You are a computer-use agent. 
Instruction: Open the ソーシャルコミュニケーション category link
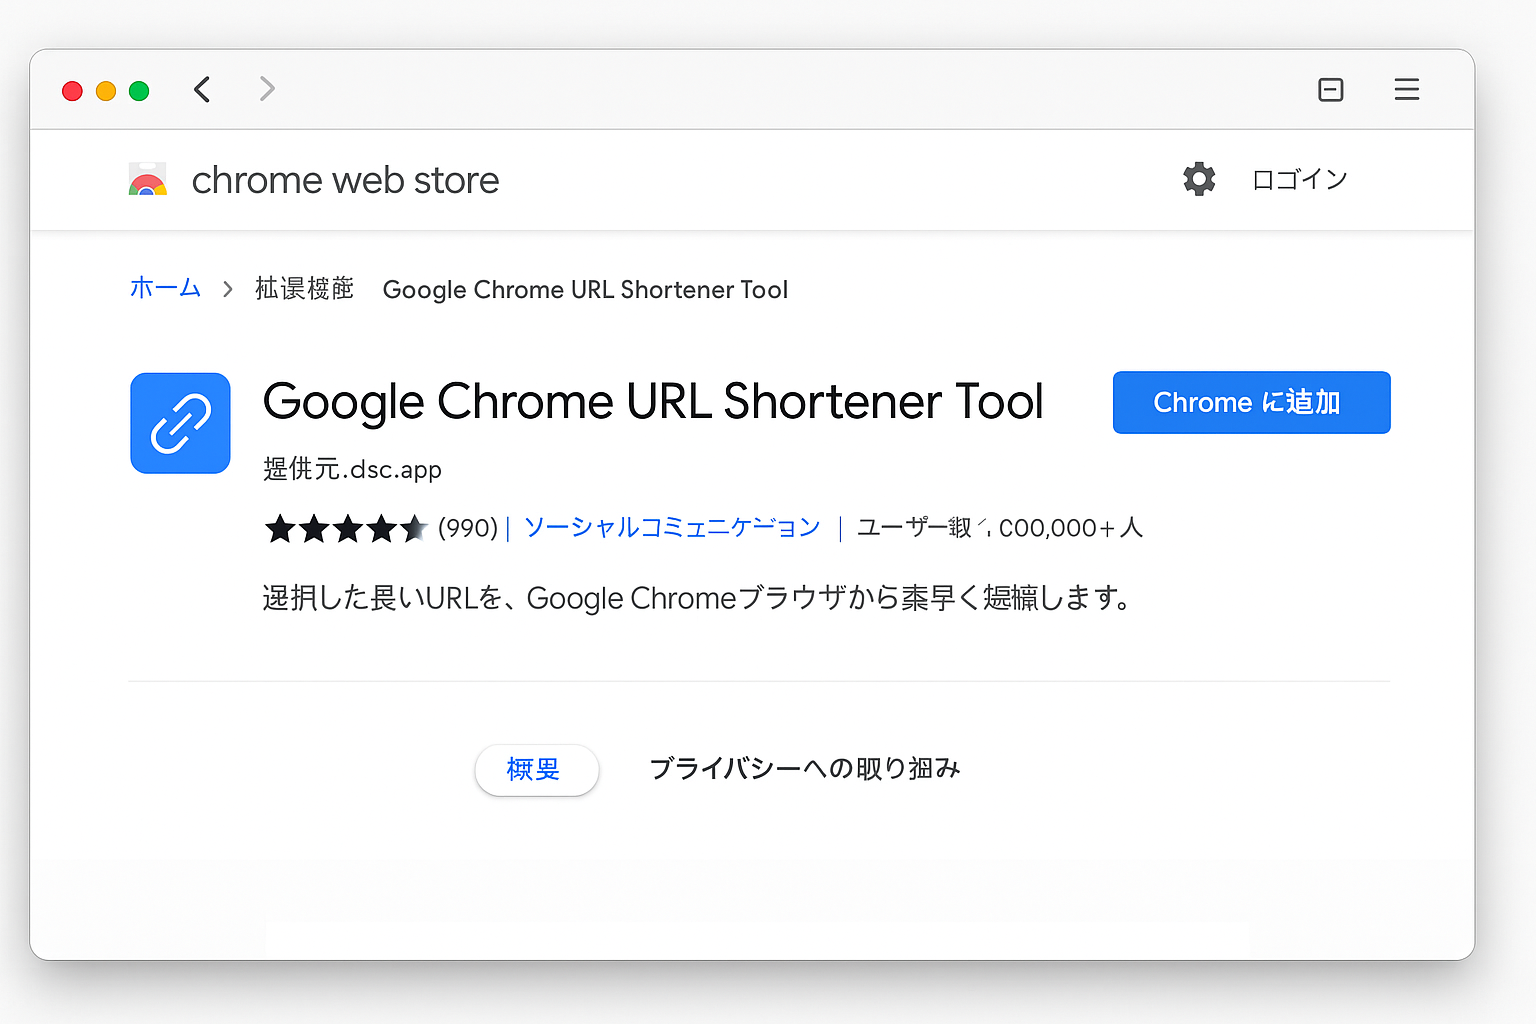[x=672, y=527]
